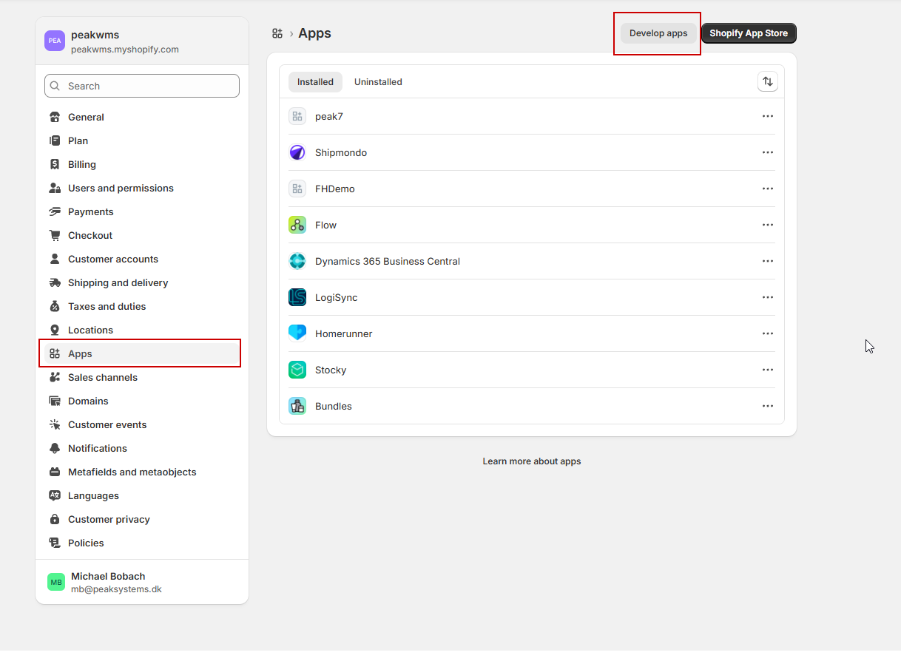901x651 pixels.
Task: Click the Metafields and metaobjects icon
Action: [55, 472]
